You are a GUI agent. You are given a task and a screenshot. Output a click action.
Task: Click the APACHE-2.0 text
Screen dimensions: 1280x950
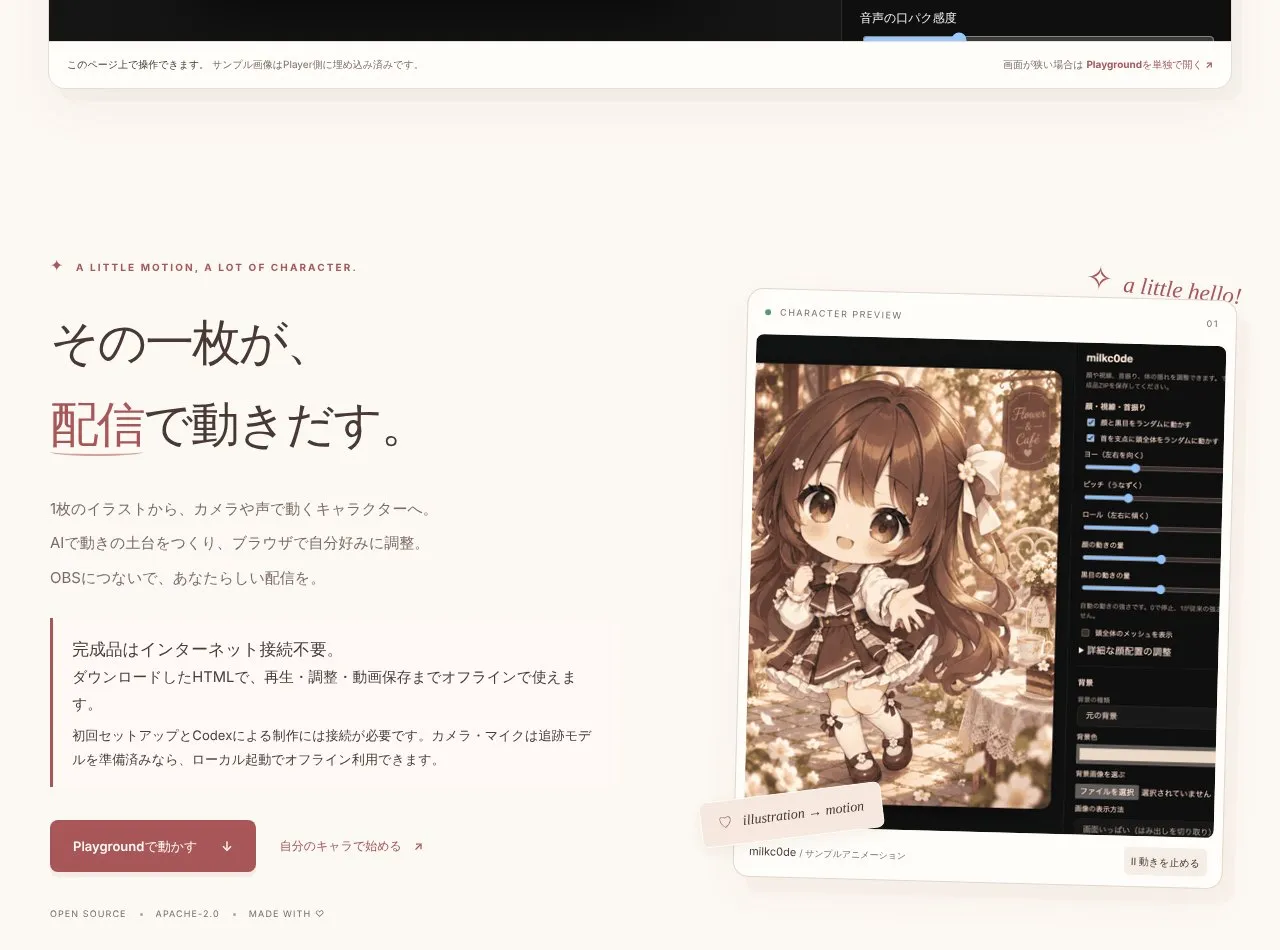[x=187, y=914]
